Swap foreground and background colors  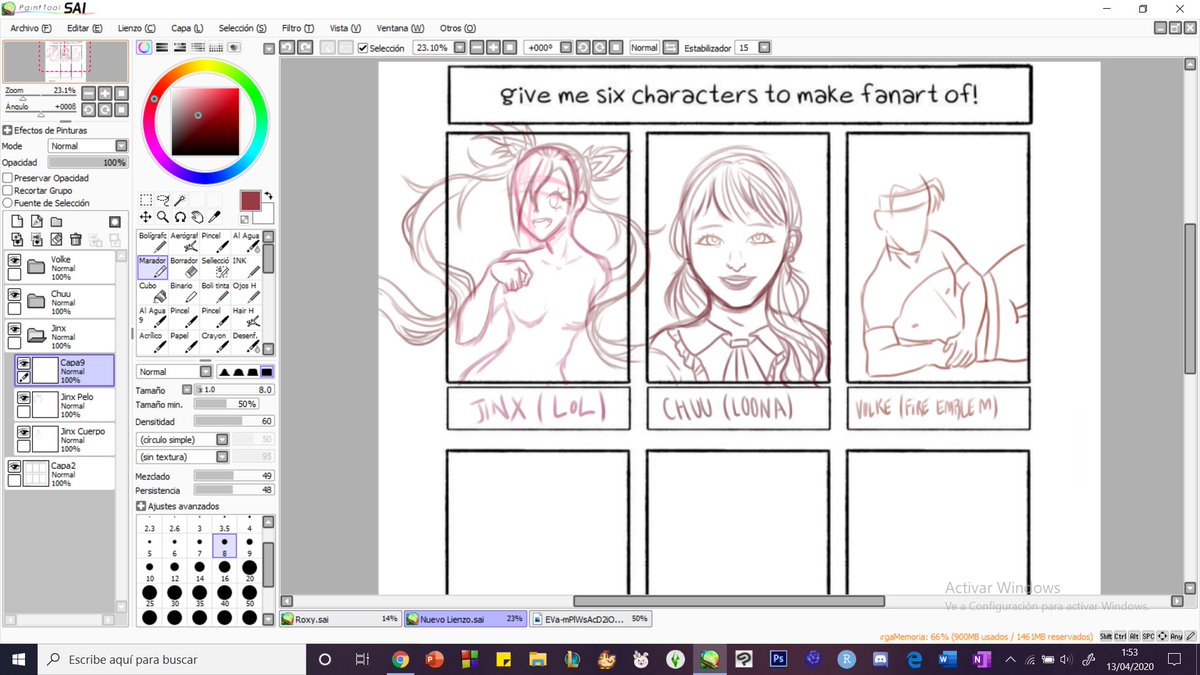click(x=269, y=195)
